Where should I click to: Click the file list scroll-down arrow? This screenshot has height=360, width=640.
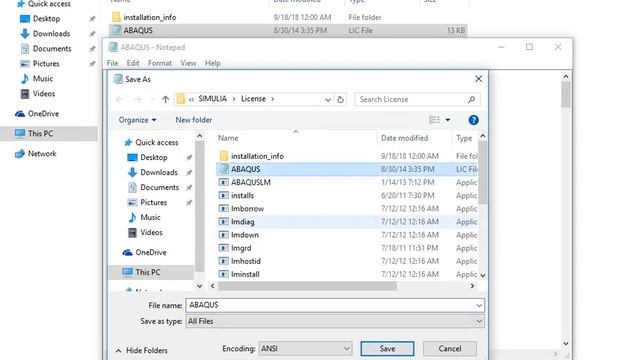pos(482,276)
